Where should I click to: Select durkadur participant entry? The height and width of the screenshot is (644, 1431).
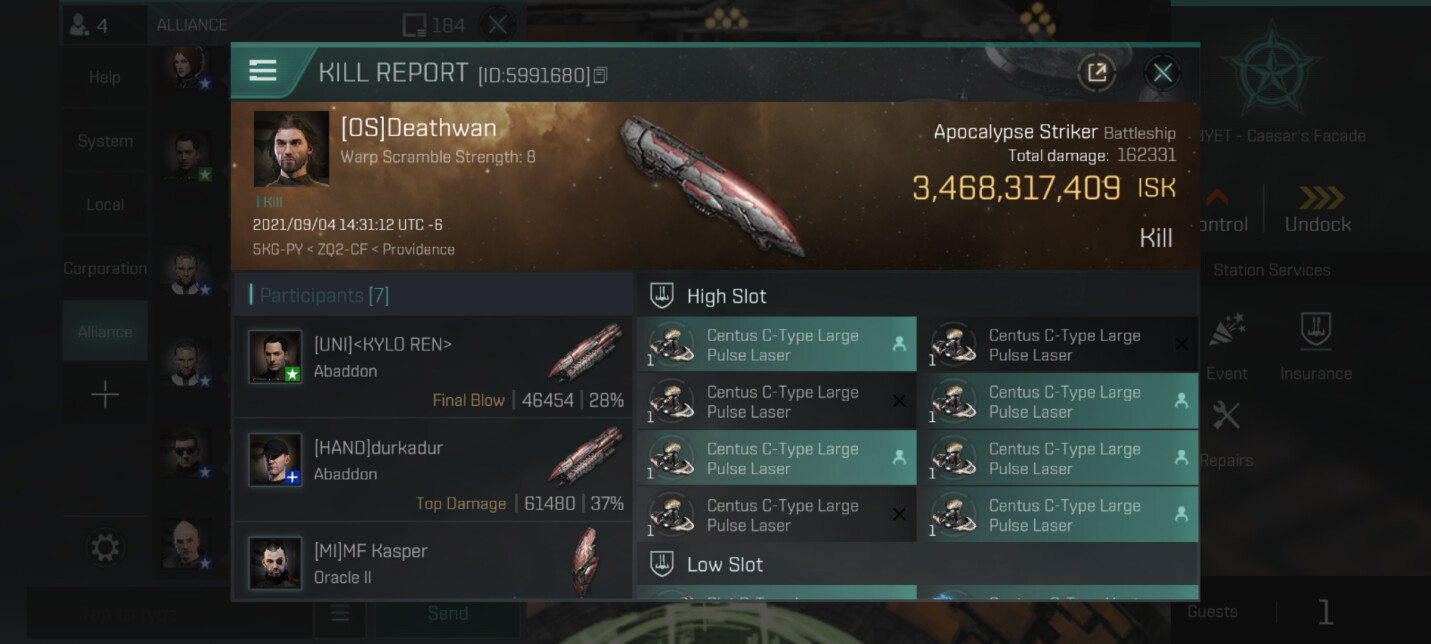click(x=433, y=469)
